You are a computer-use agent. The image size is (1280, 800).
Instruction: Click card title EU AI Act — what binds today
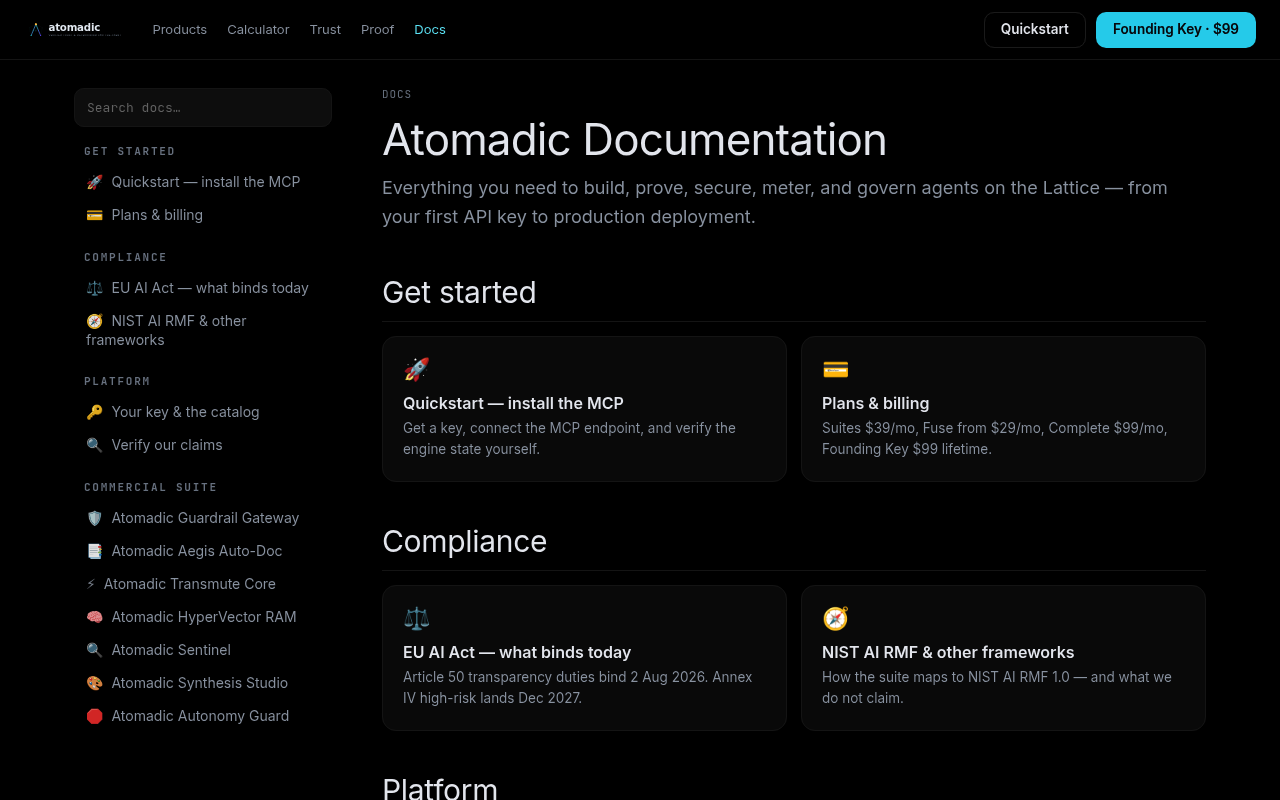coord(517,652)
